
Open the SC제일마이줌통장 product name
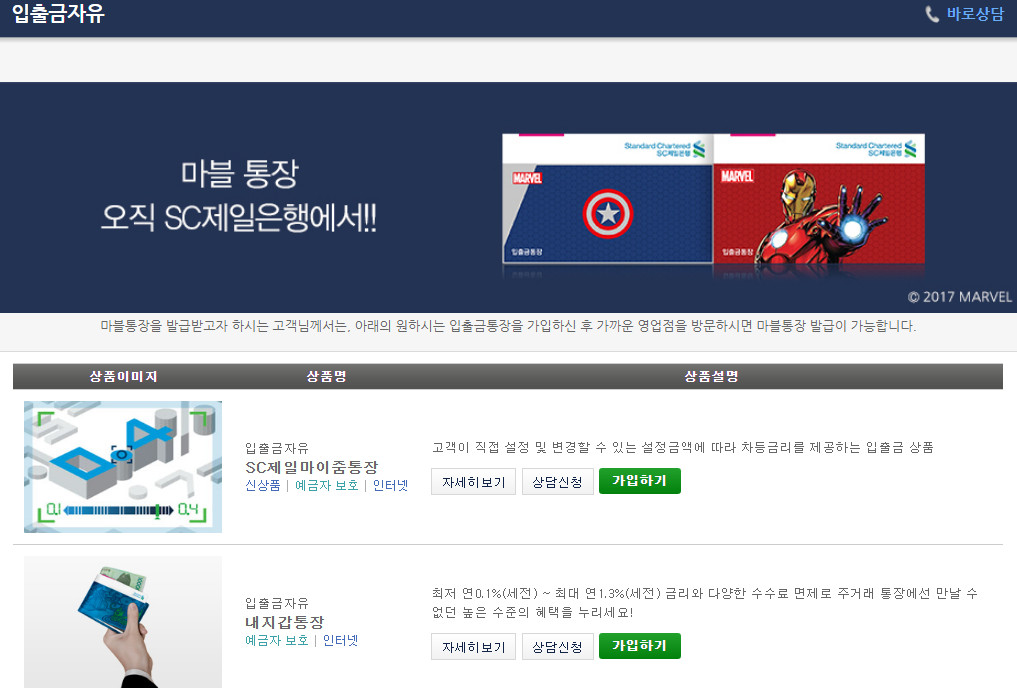click(311, 467)
